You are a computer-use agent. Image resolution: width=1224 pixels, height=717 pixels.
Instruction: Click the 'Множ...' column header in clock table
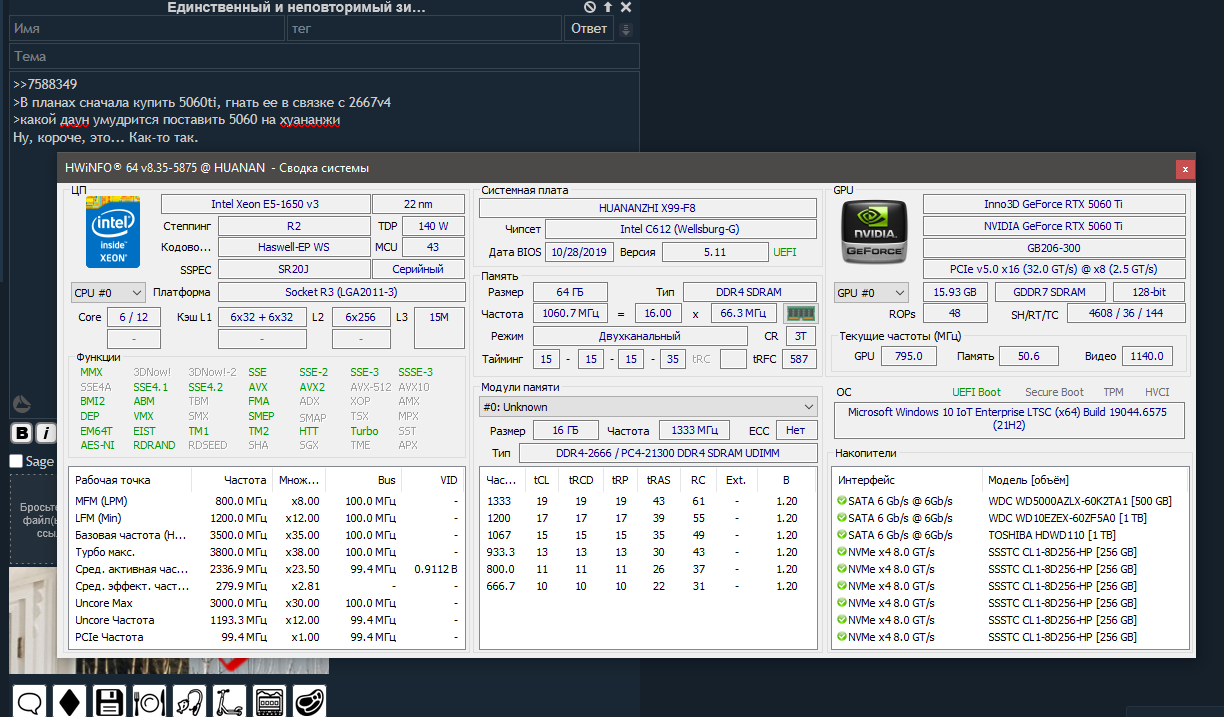point(299,480)
